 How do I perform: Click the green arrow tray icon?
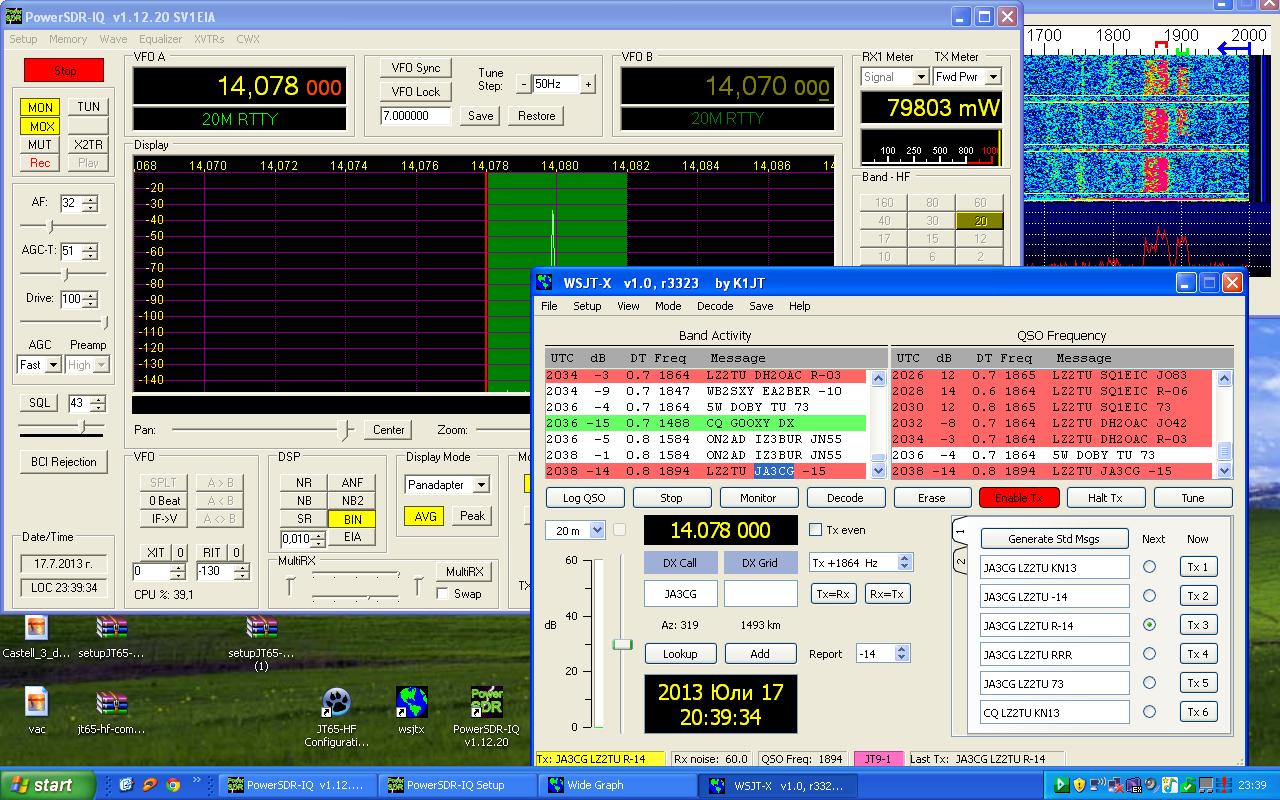click(x=1062, y=785)
